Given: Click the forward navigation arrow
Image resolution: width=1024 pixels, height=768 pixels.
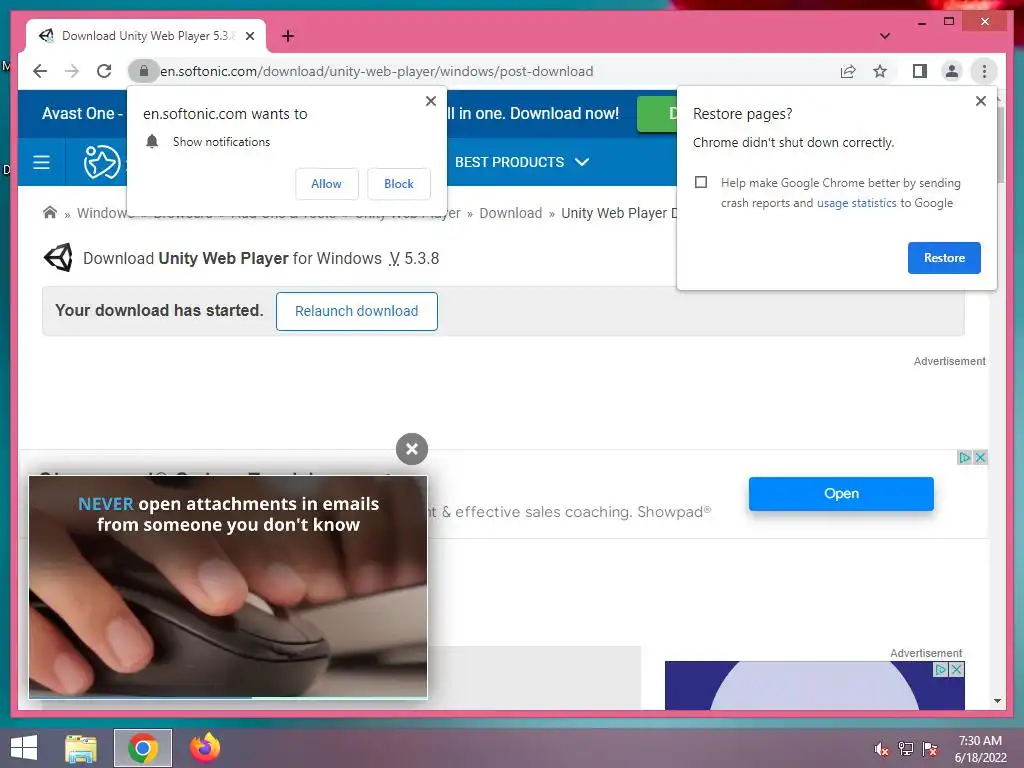Looking at the screenshot, I should pyautogui.click(x=72, y=71).
